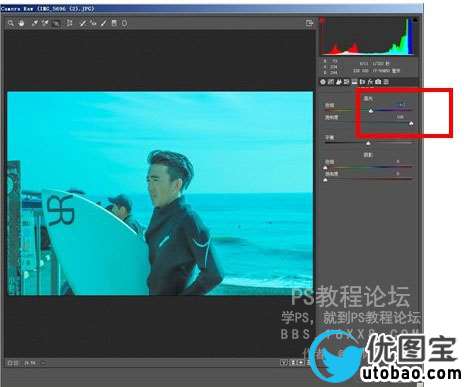Open the Basic panel tab
The width and height of the screenshot is (464, 387).
(323, 82)
